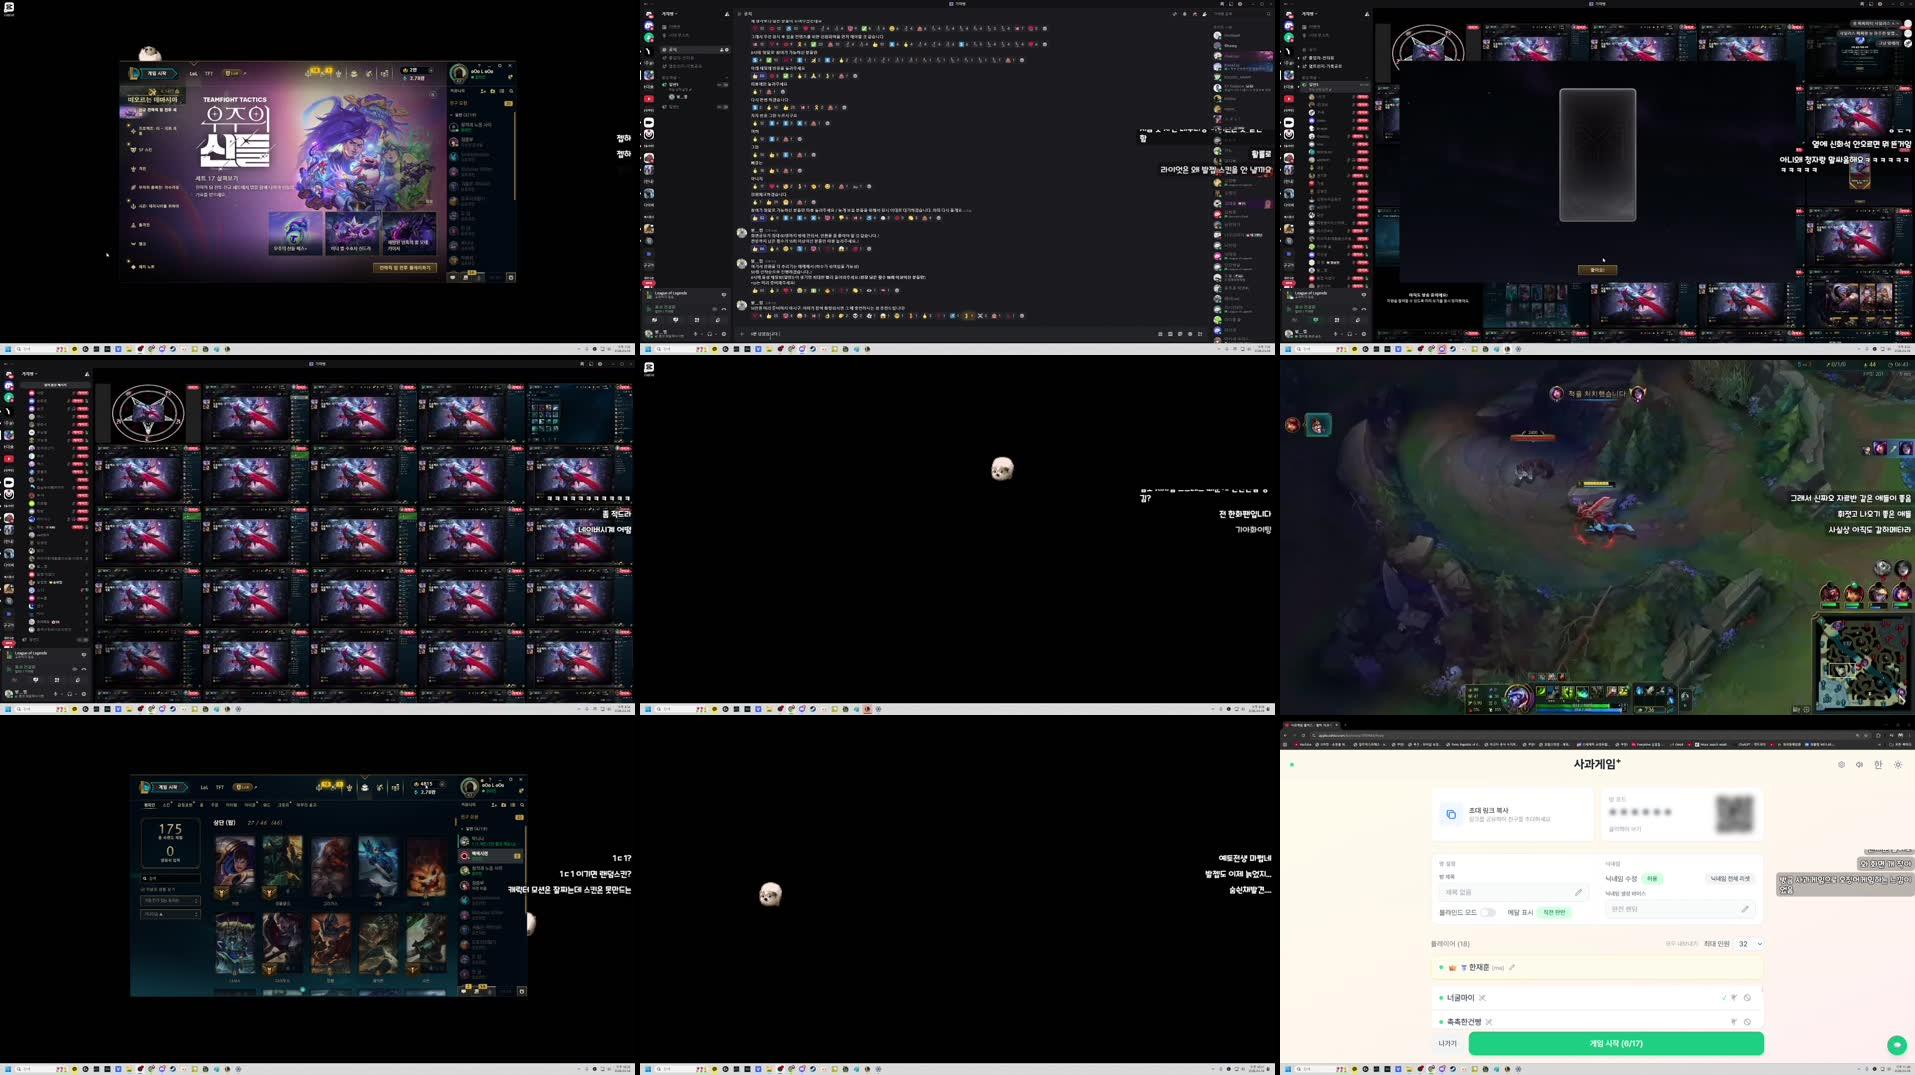The height and width of the screenshot is (1075, 1915).
Task: Open the gear settings icon on 사과게임 page
Action: click(1841, 765)
